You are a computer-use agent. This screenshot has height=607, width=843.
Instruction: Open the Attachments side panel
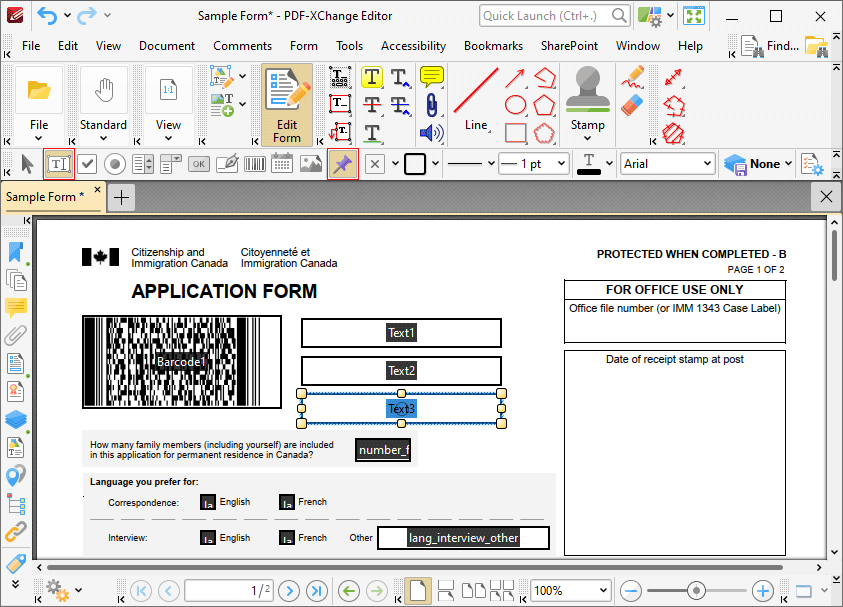point(16,335)
